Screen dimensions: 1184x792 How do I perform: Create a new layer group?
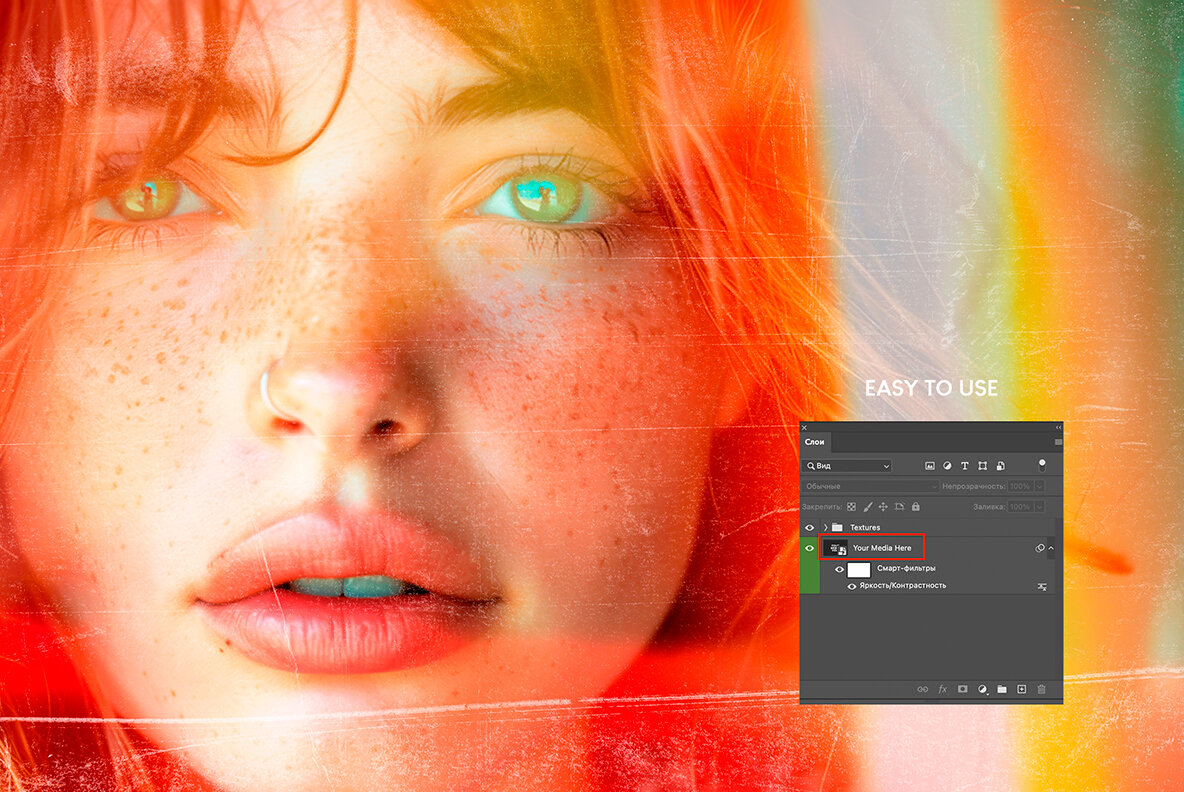click(1002, 689)
